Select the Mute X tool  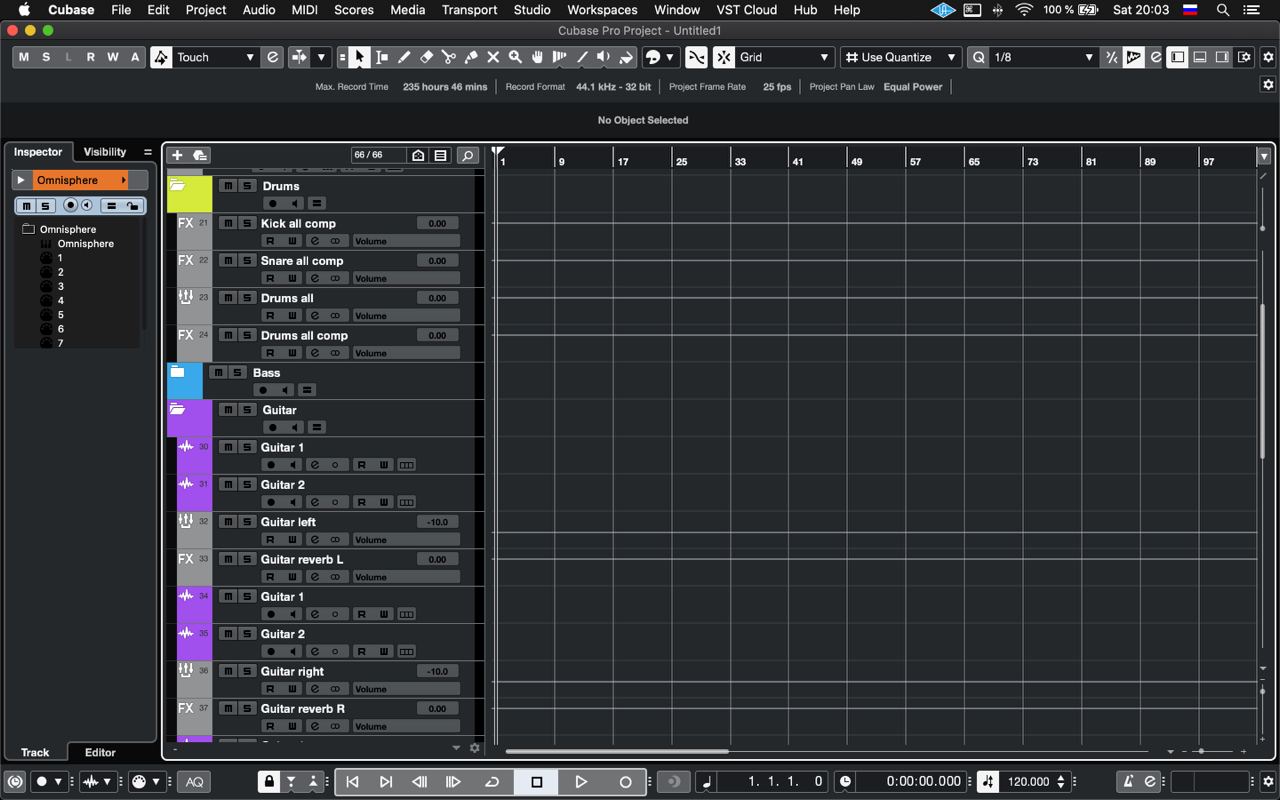coord(493,57)
